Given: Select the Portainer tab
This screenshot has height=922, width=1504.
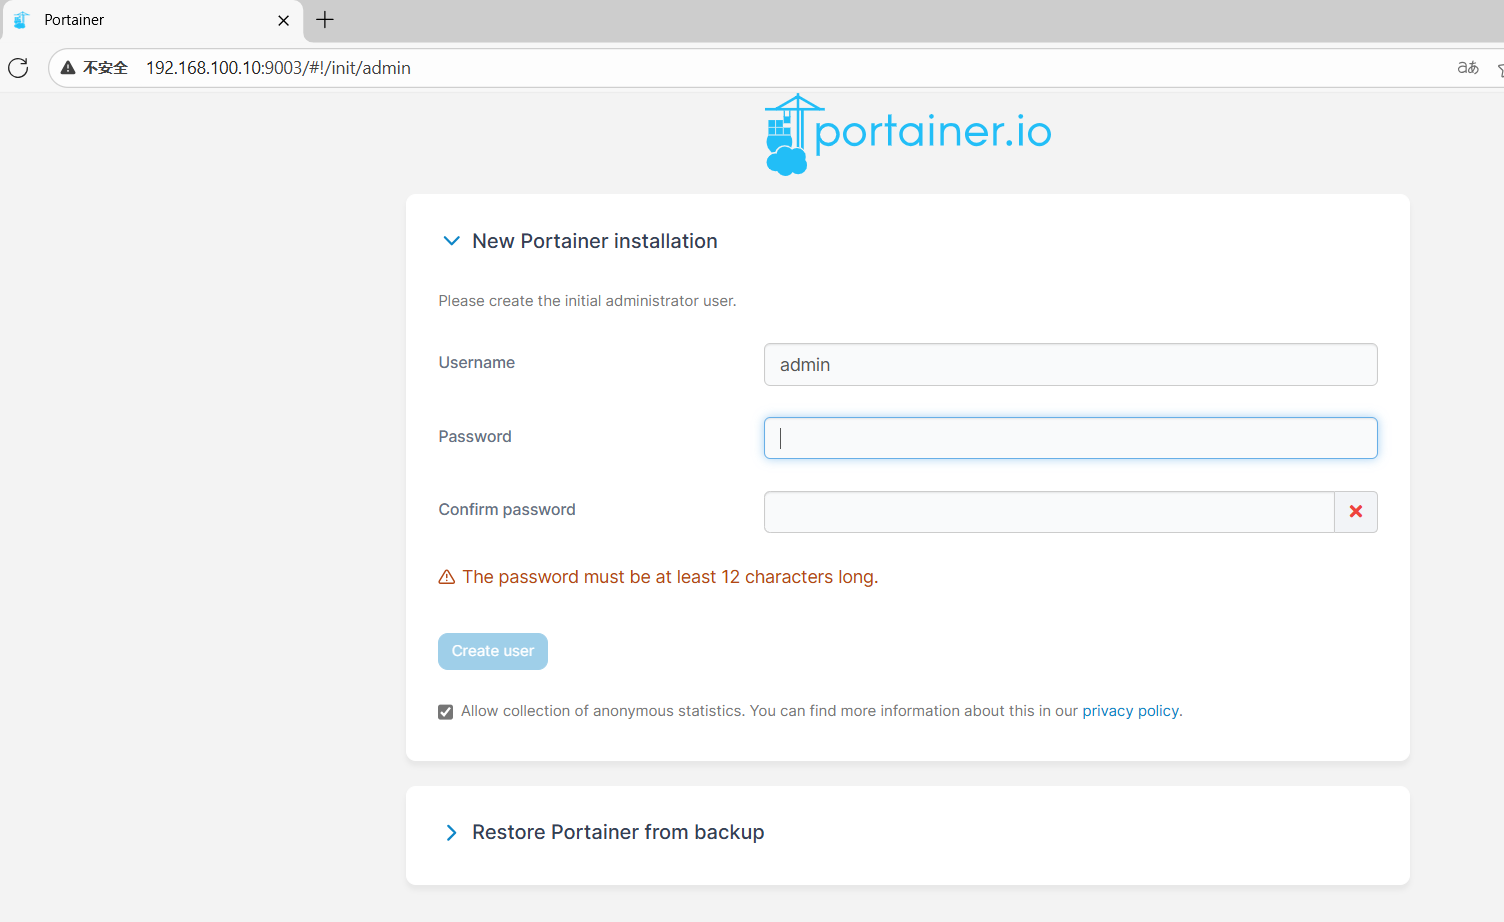Looking at the screenshot, I should pos(152,20).
